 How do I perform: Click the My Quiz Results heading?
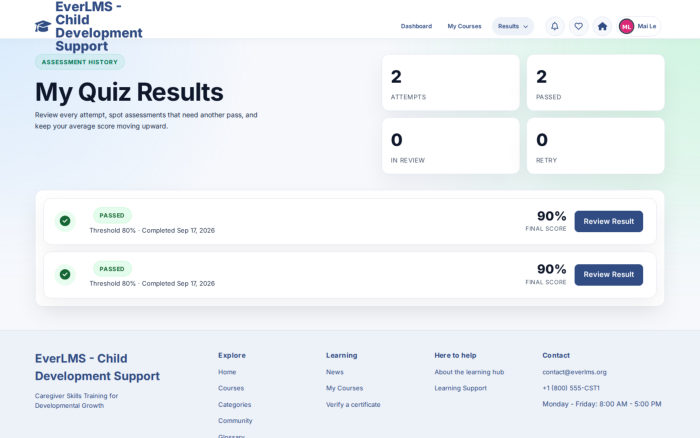coord(129,92)
